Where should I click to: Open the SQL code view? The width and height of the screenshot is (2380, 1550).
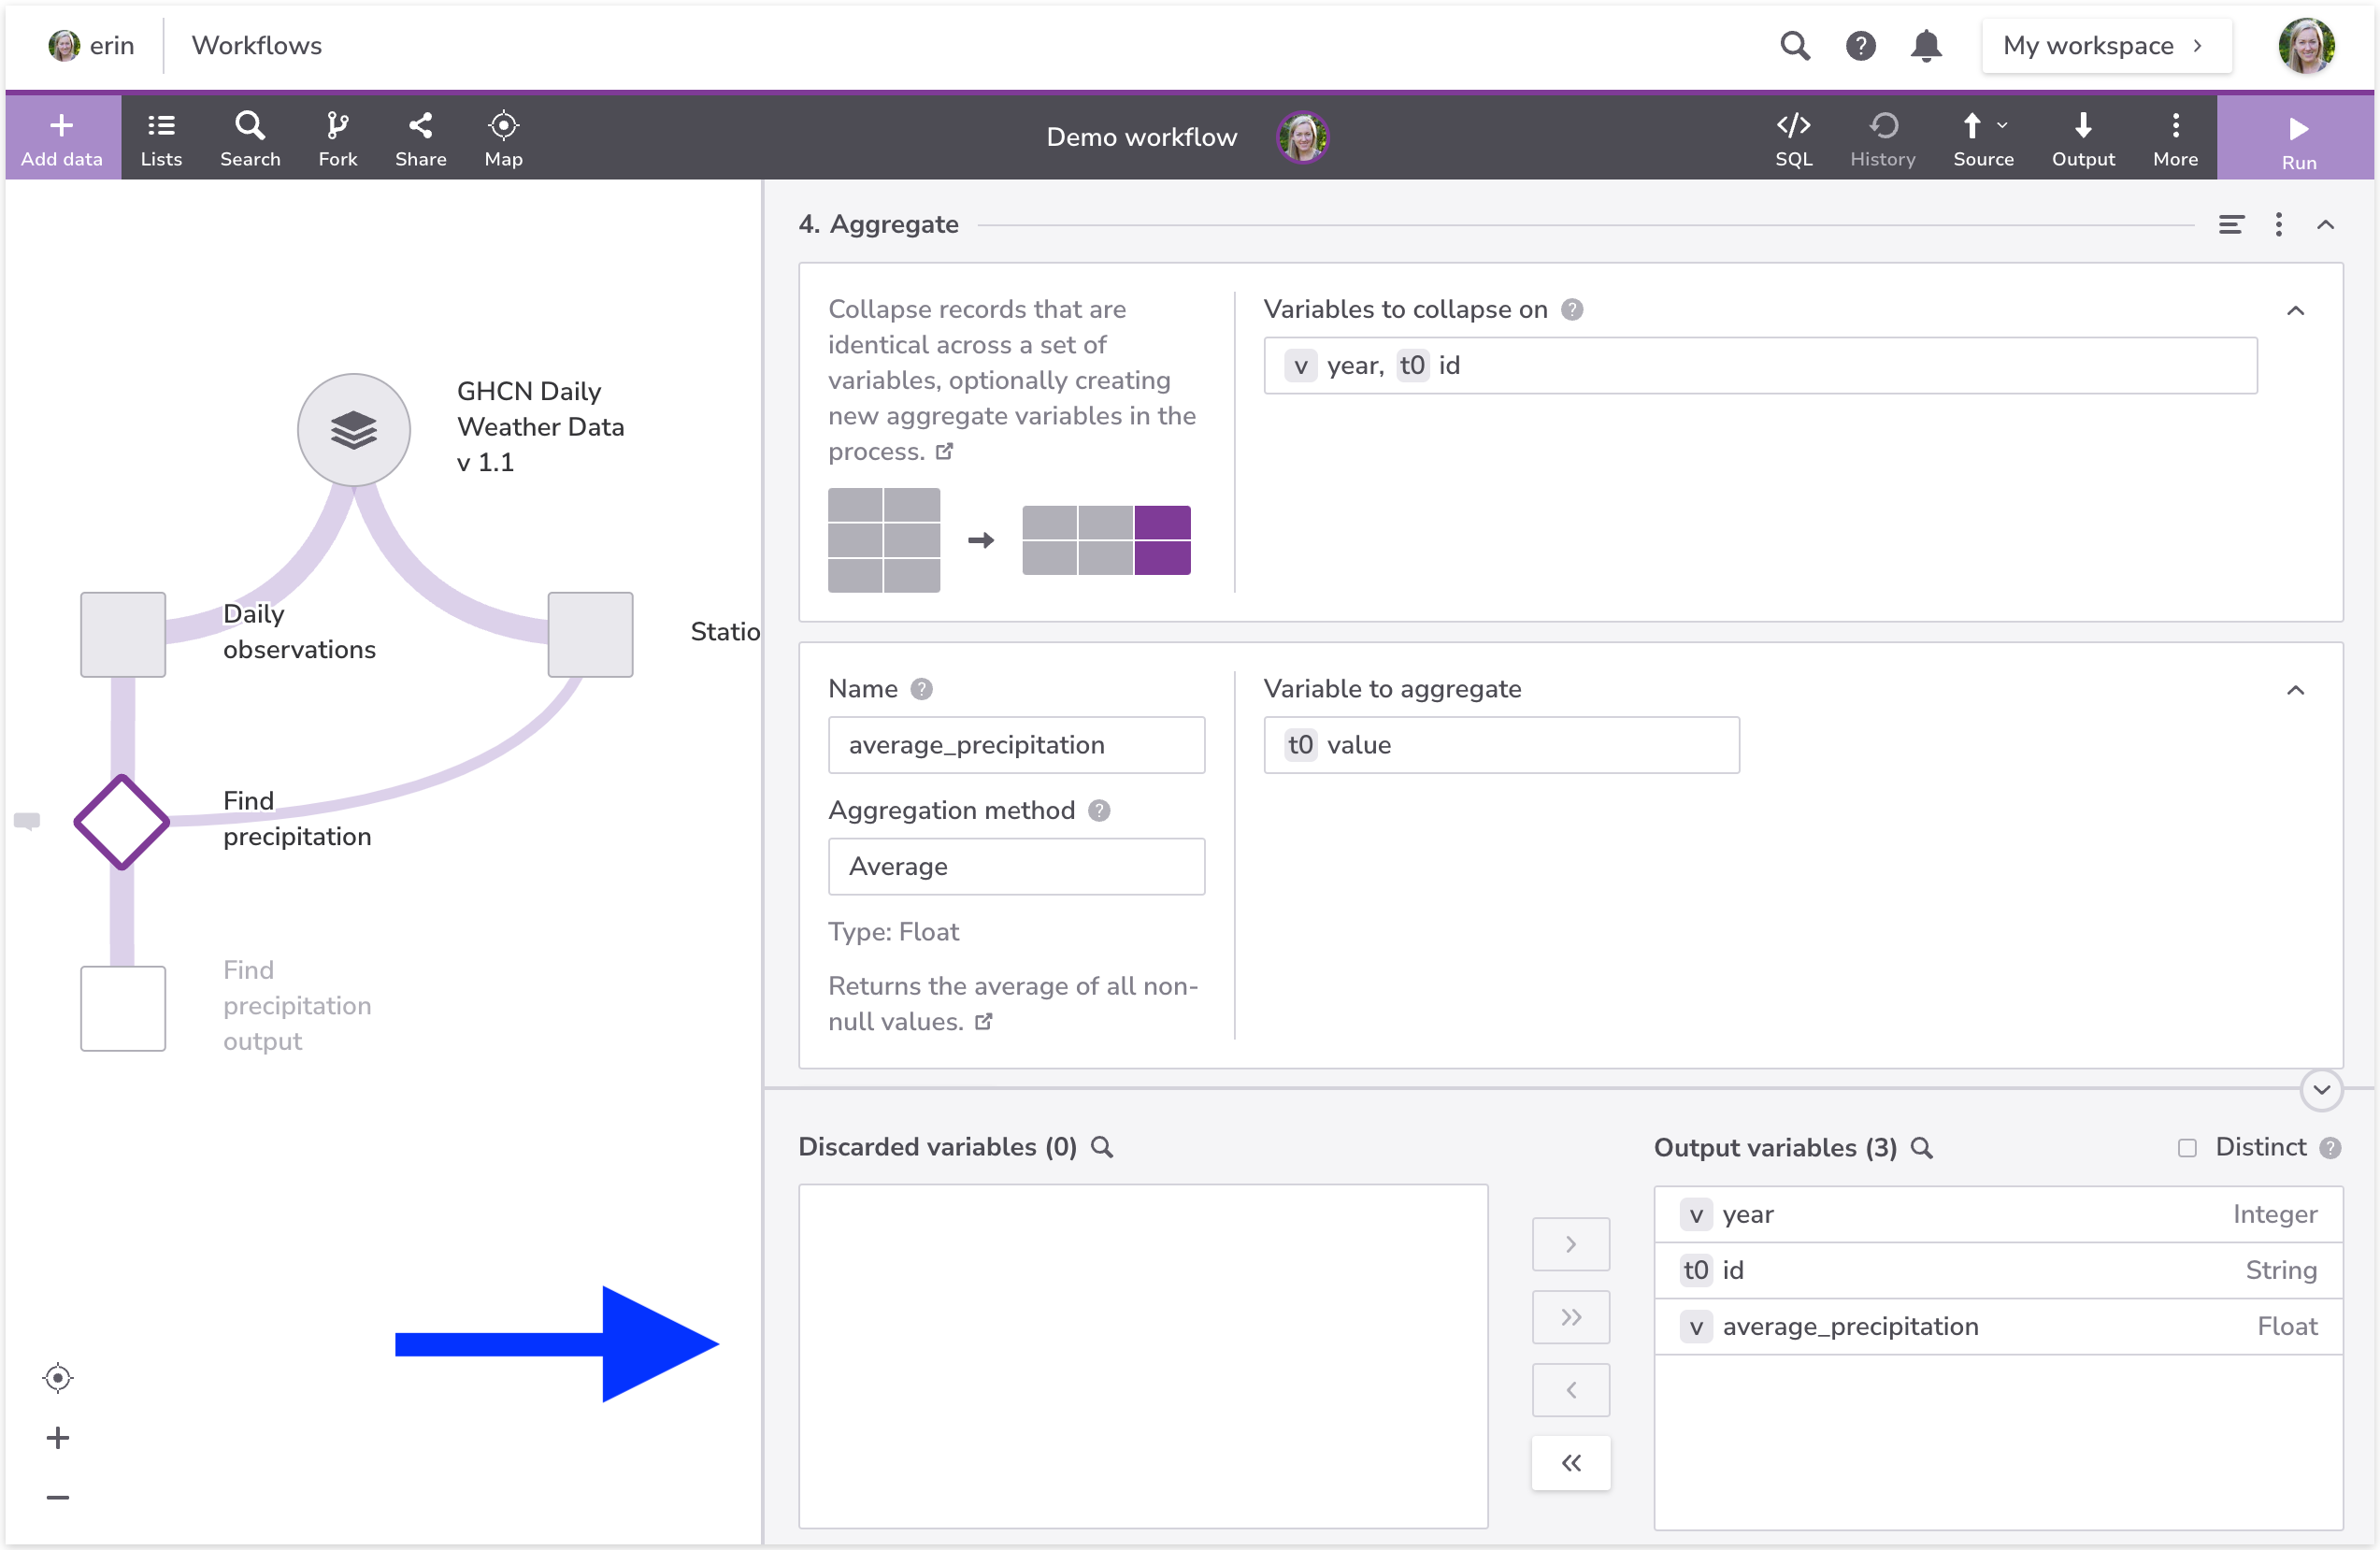point(1793,137)
